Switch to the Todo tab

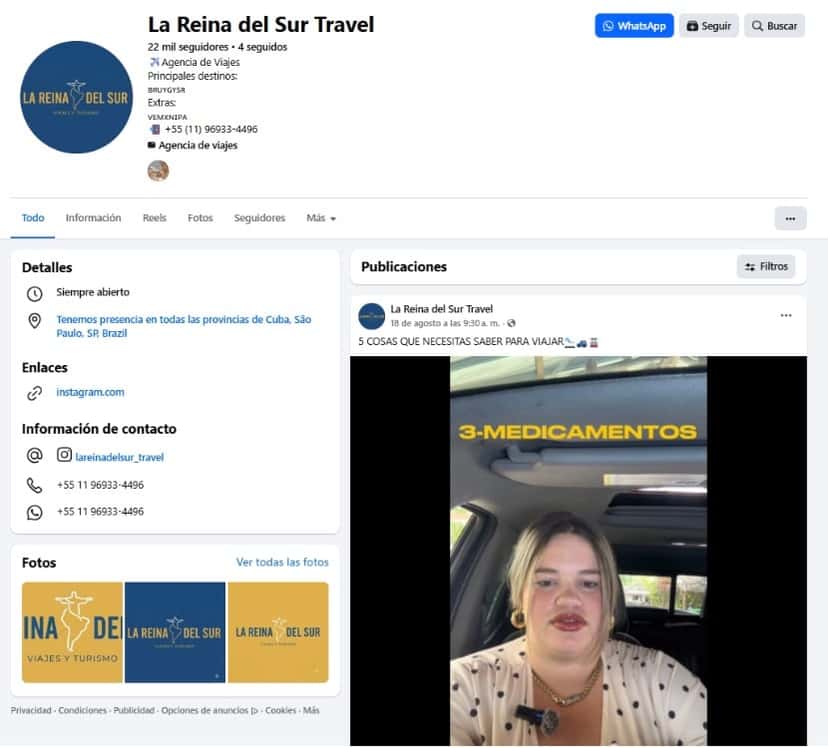pos(33,218)
